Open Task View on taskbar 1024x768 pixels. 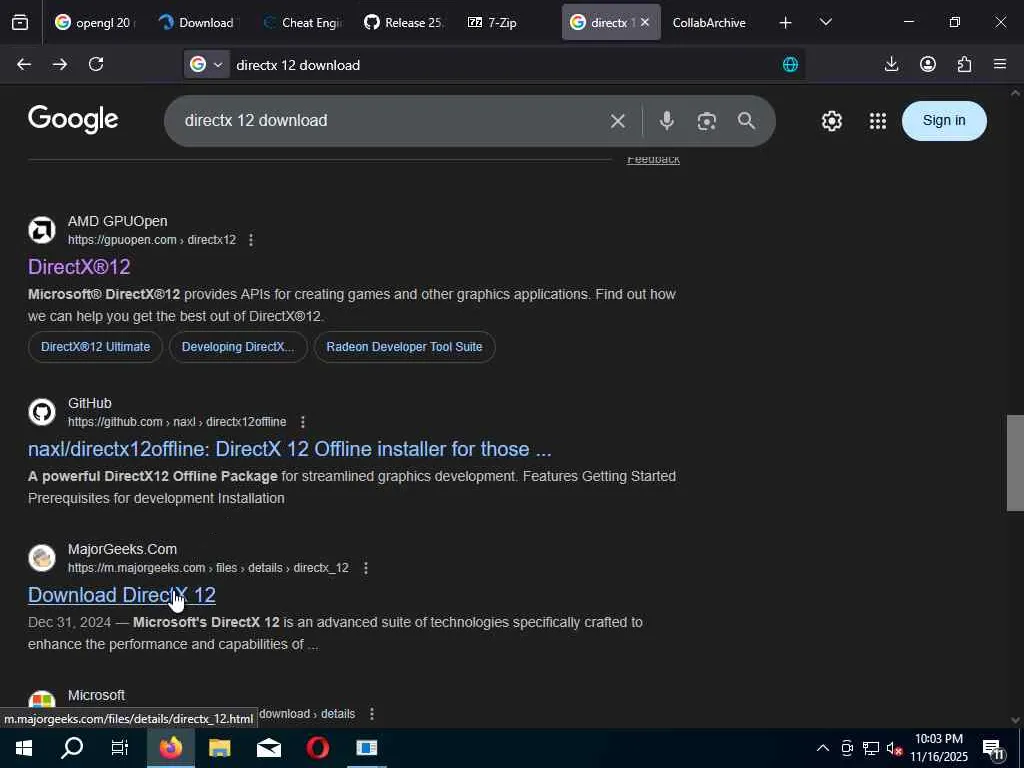tap(120, 748)
